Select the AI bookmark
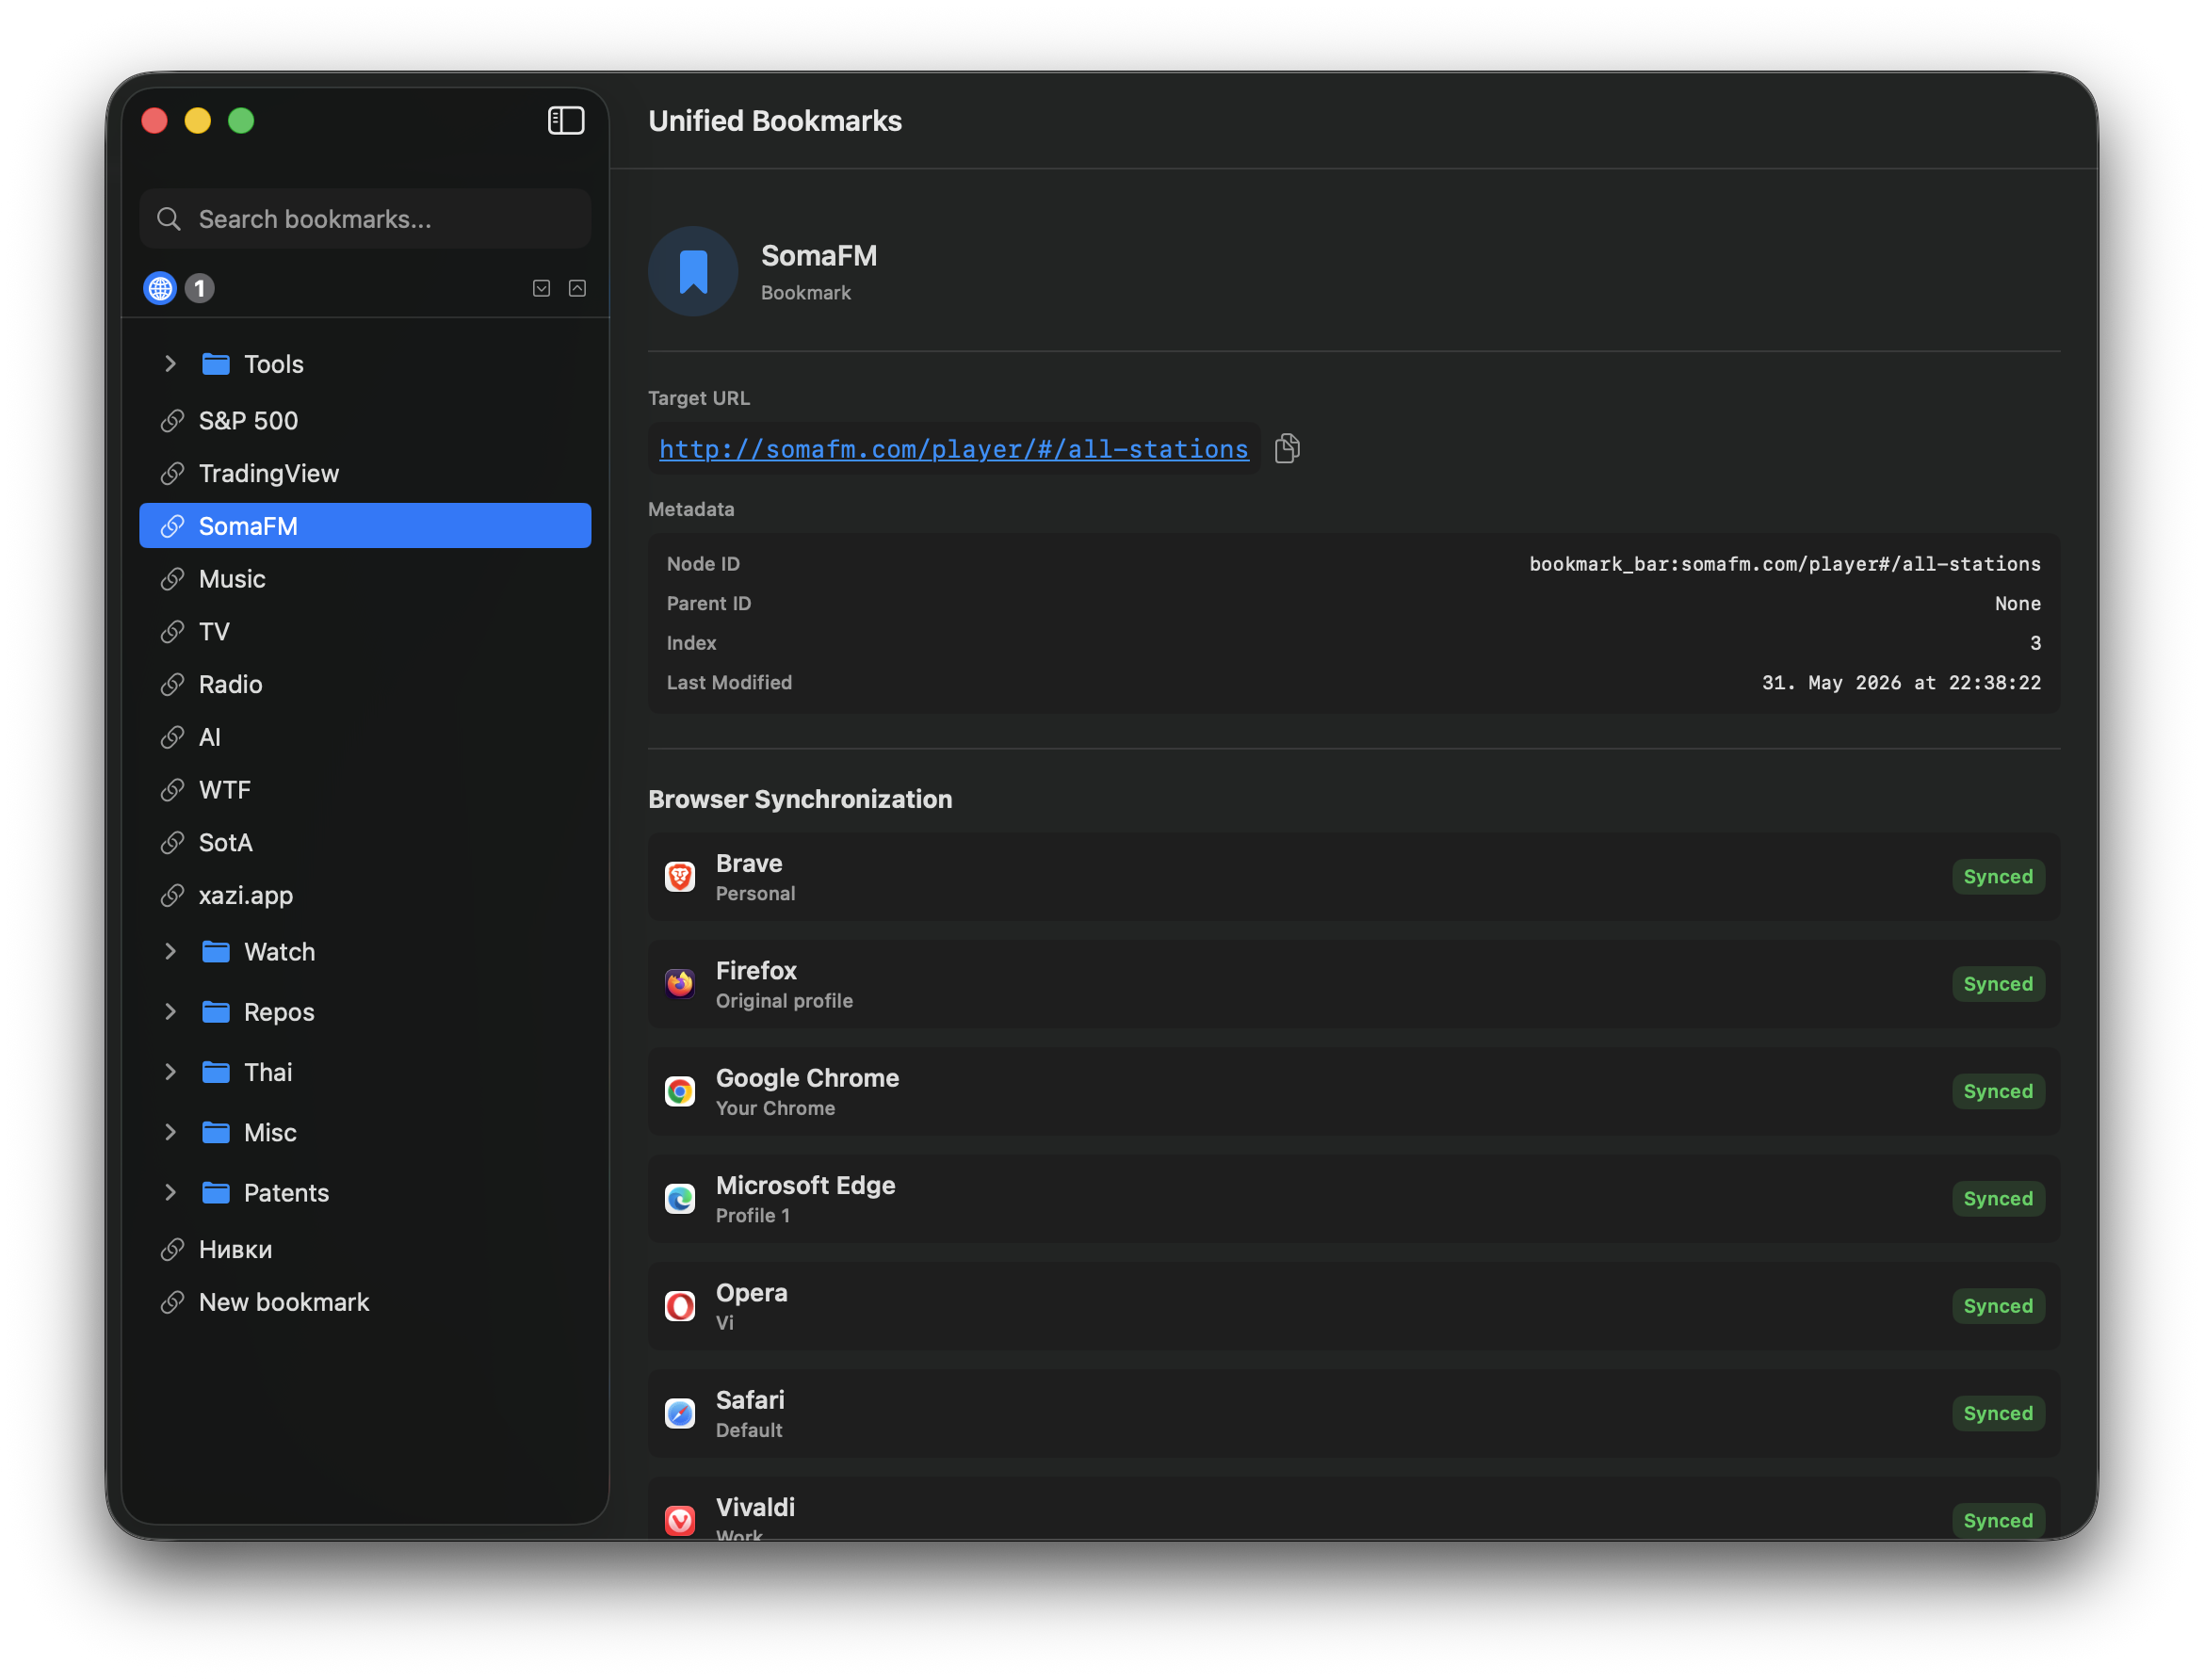2204x1680 pixels. pos(365,737)
